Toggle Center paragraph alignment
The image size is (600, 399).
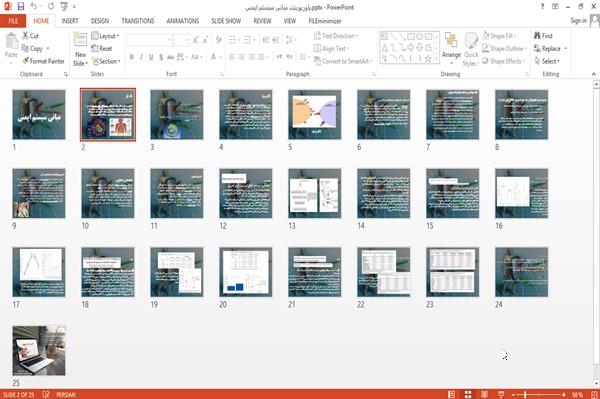pos(241,57)
